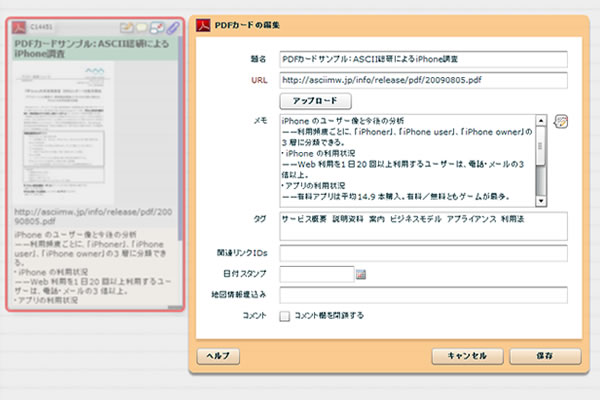The width and height of the screenshot is (600, 400).
Task: Open the calendar picker next to 日付スタンプ
Action: [362, 274]
